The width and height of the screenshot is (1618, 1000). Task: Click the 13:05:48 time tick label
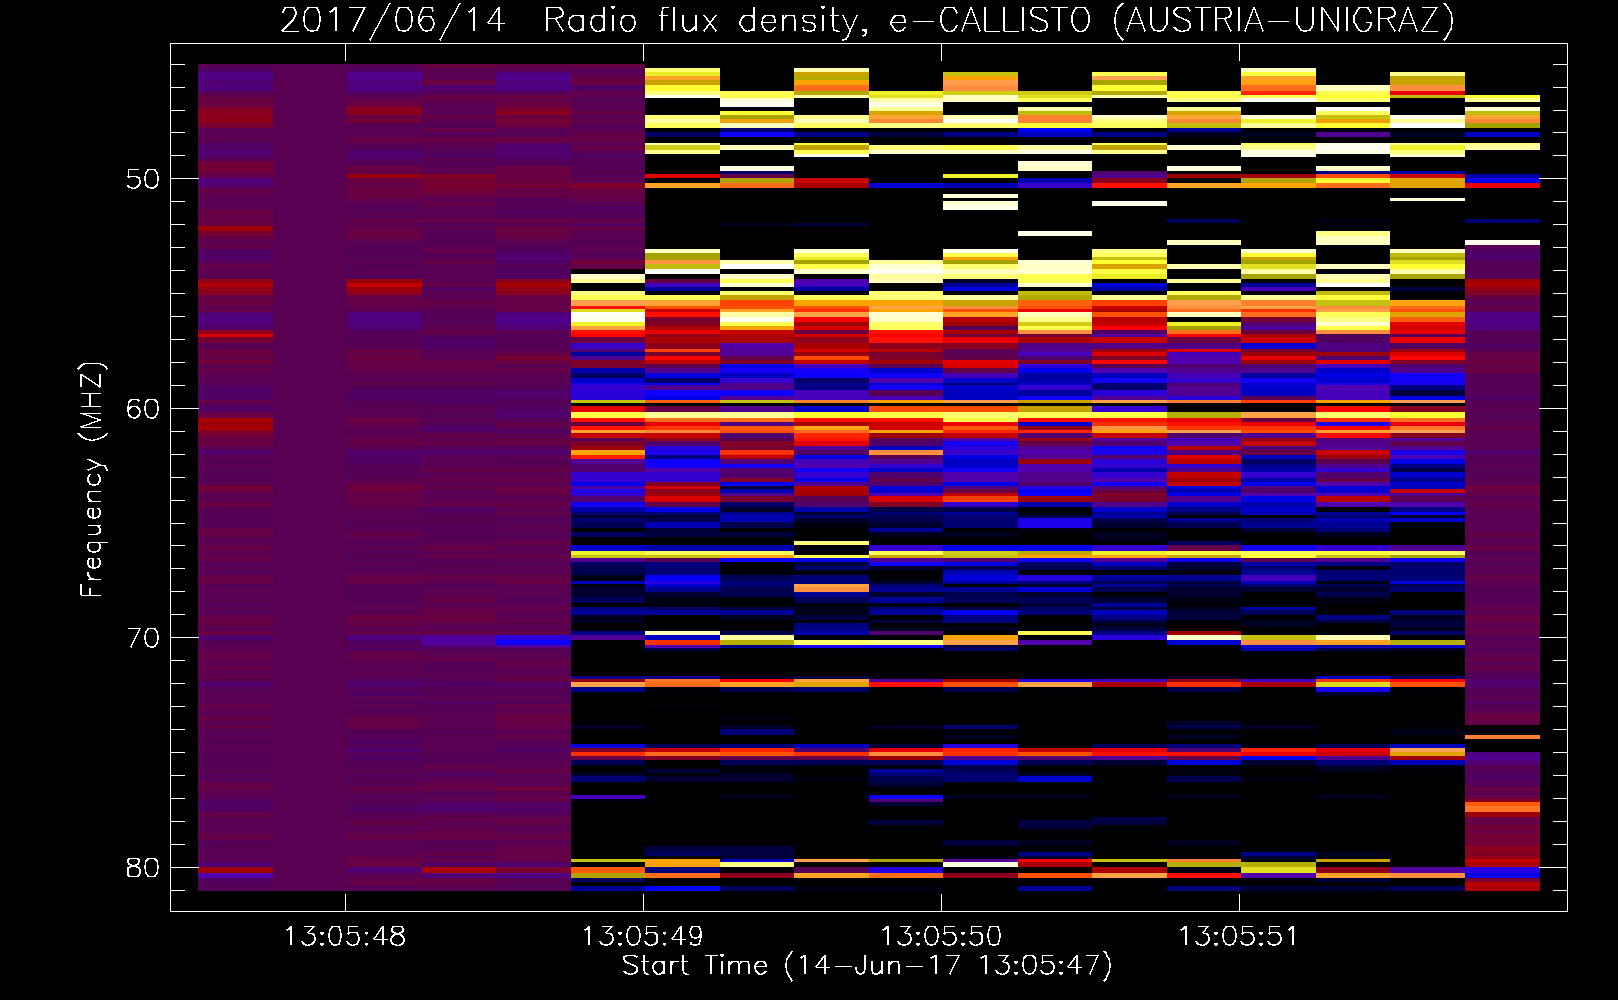click(x=345, y=937)
